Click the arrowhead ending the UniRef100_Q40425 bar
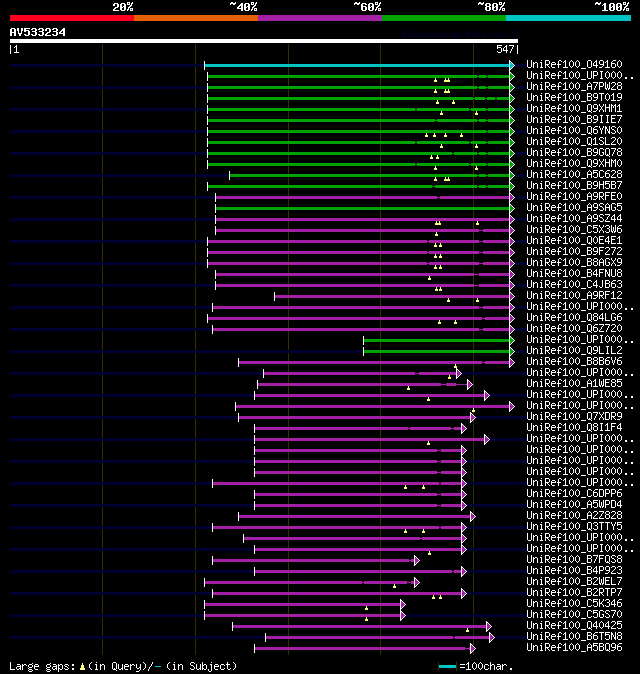Viewport: 640px width, 674px height. 489,627
